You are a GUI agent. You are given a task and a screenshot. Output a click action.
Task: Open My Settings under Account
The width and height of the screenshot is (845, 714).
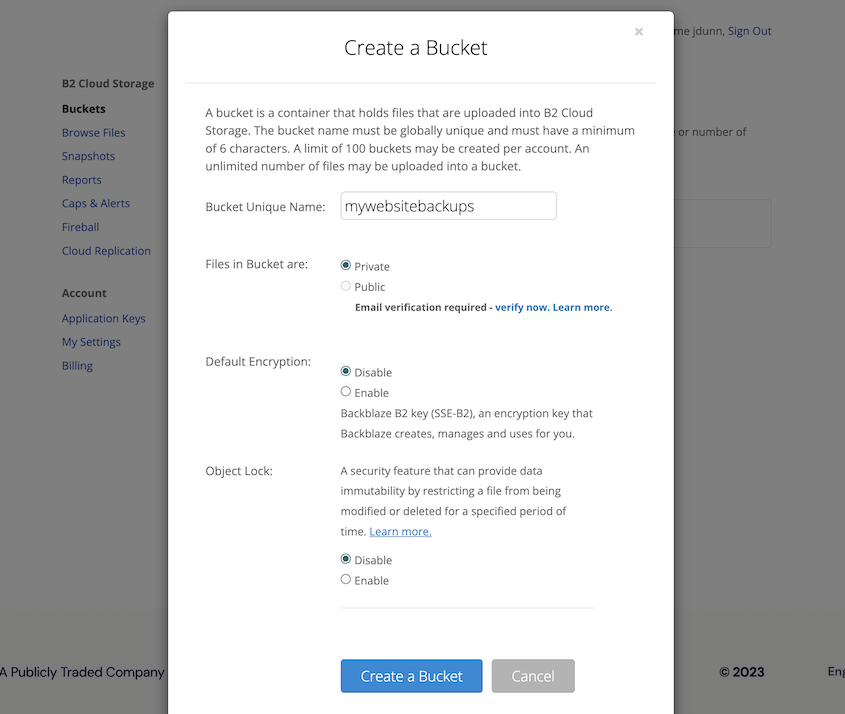pos(91,342)
